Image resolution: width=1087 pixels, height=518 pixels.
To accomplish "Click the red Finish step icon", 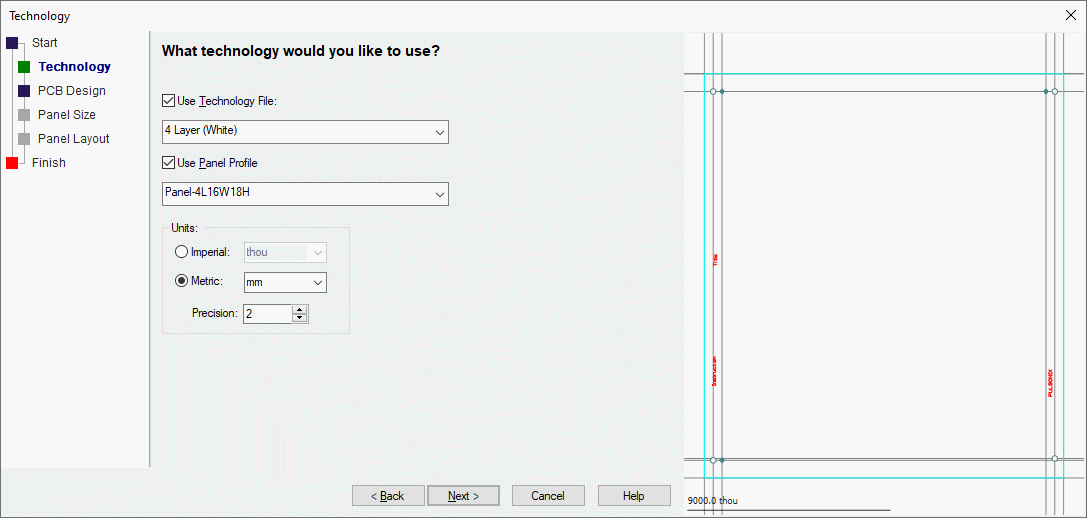I will (x=12, y=163).
